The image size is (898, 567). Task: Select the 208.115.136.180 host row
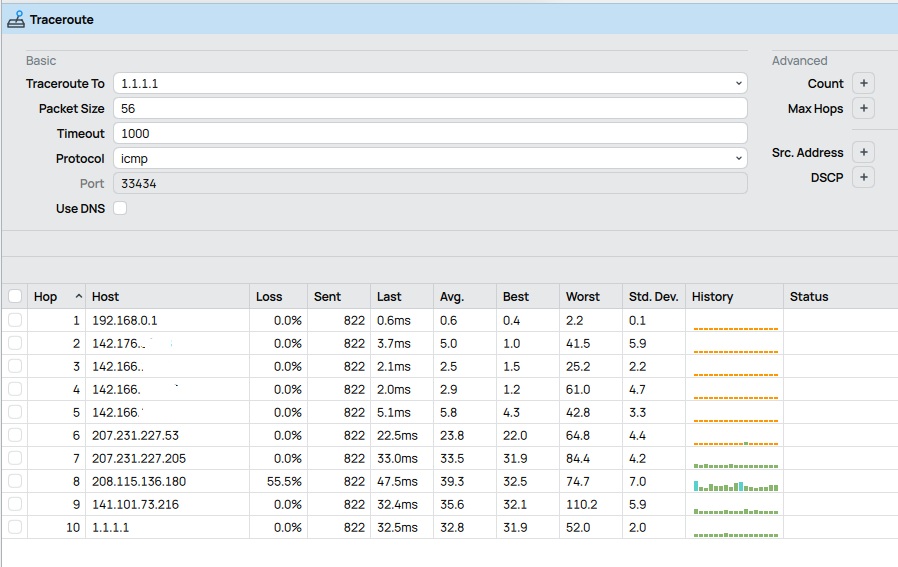(x=139, y=482)
